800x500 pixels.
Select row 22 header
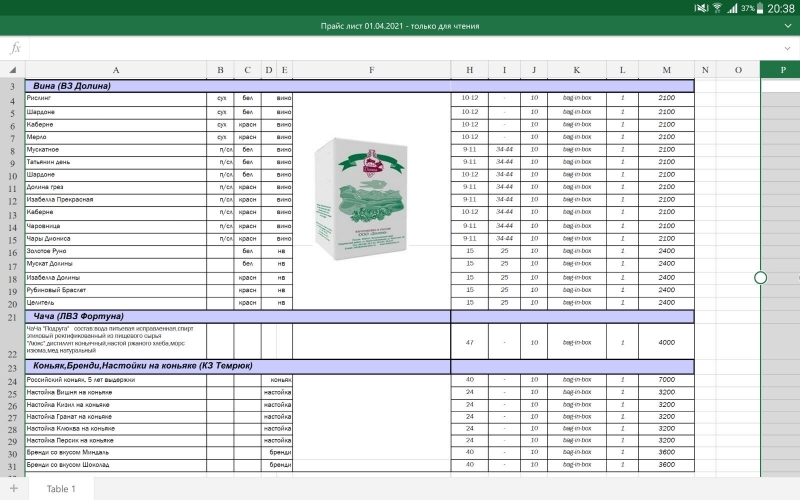point(12,341)
